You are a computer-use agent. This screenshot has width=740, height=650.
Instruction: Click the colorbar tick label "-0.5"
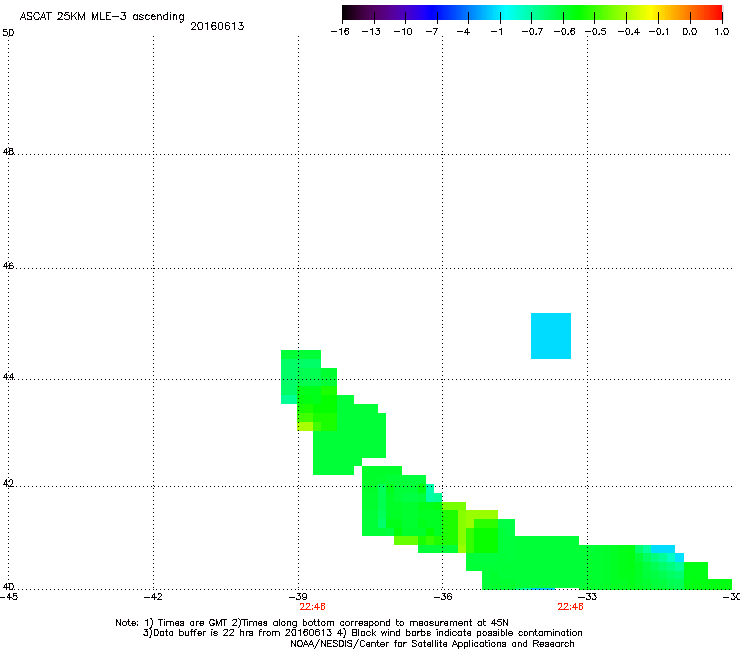(596, 32)
